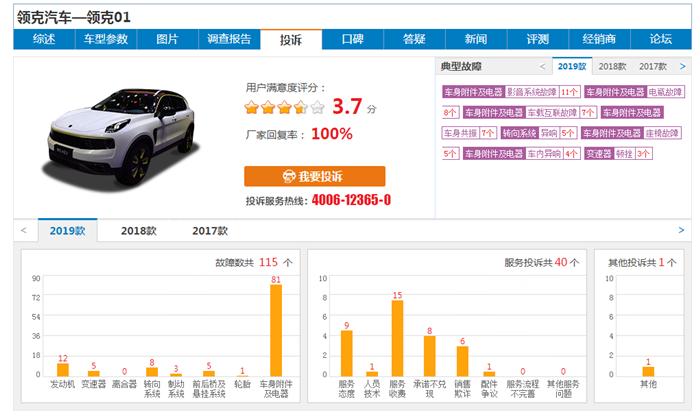The image size is (700, 416).
Task: Click the 车身附件及电器 bar labeled 81
Action: tap(276, 330)
